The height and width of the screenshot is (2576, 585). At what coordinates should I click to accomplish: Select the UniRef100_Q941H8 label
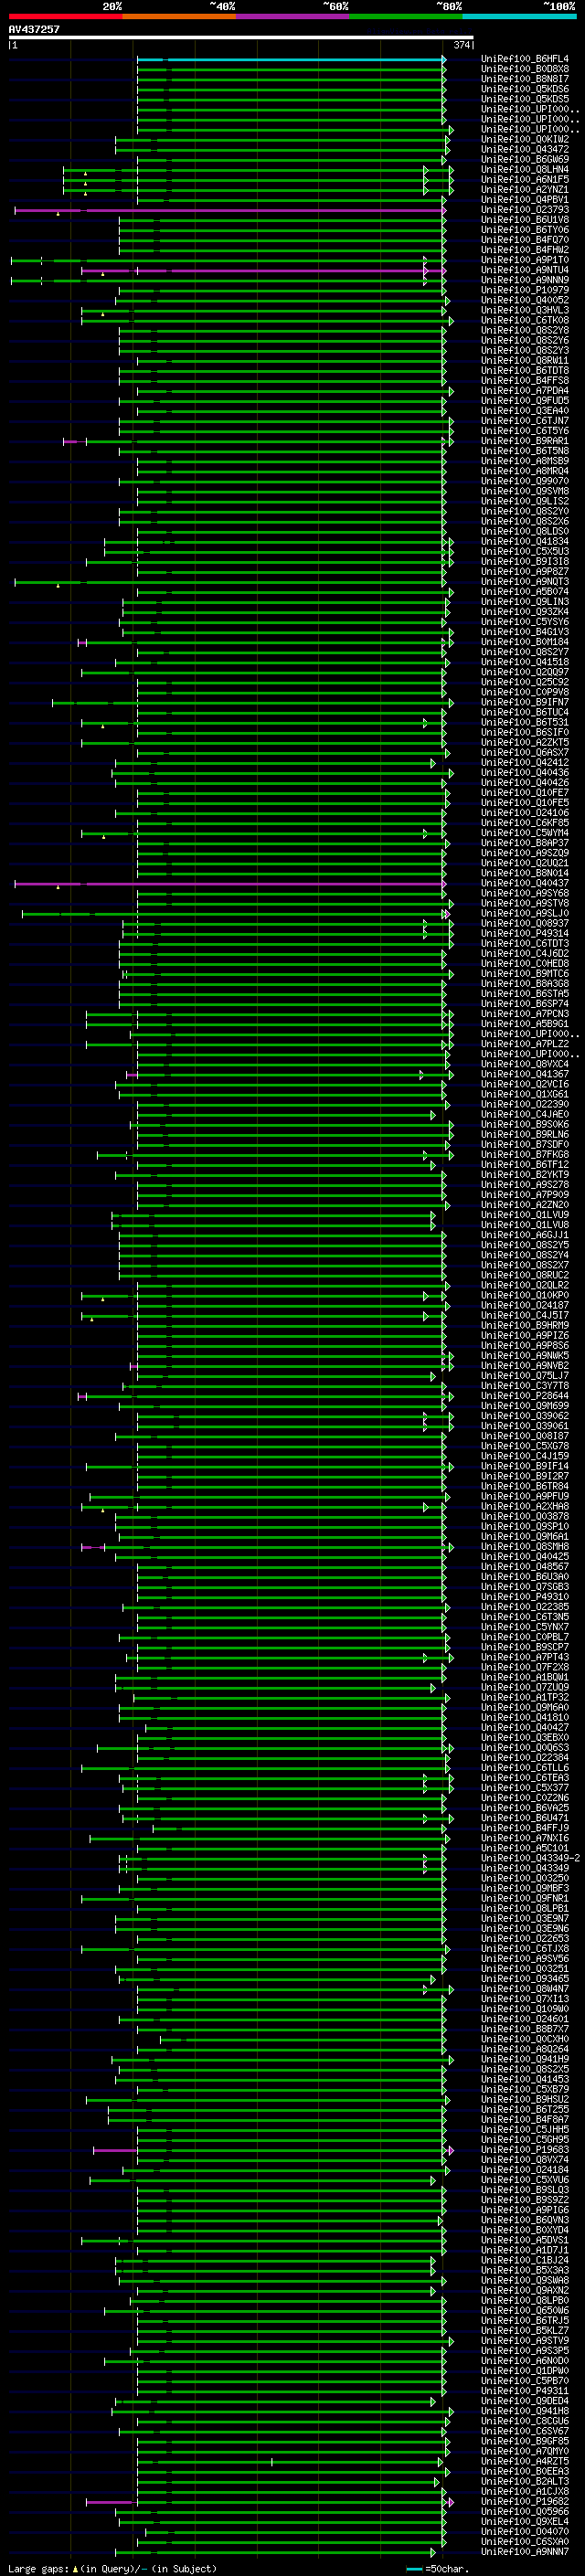point(524,2411)
